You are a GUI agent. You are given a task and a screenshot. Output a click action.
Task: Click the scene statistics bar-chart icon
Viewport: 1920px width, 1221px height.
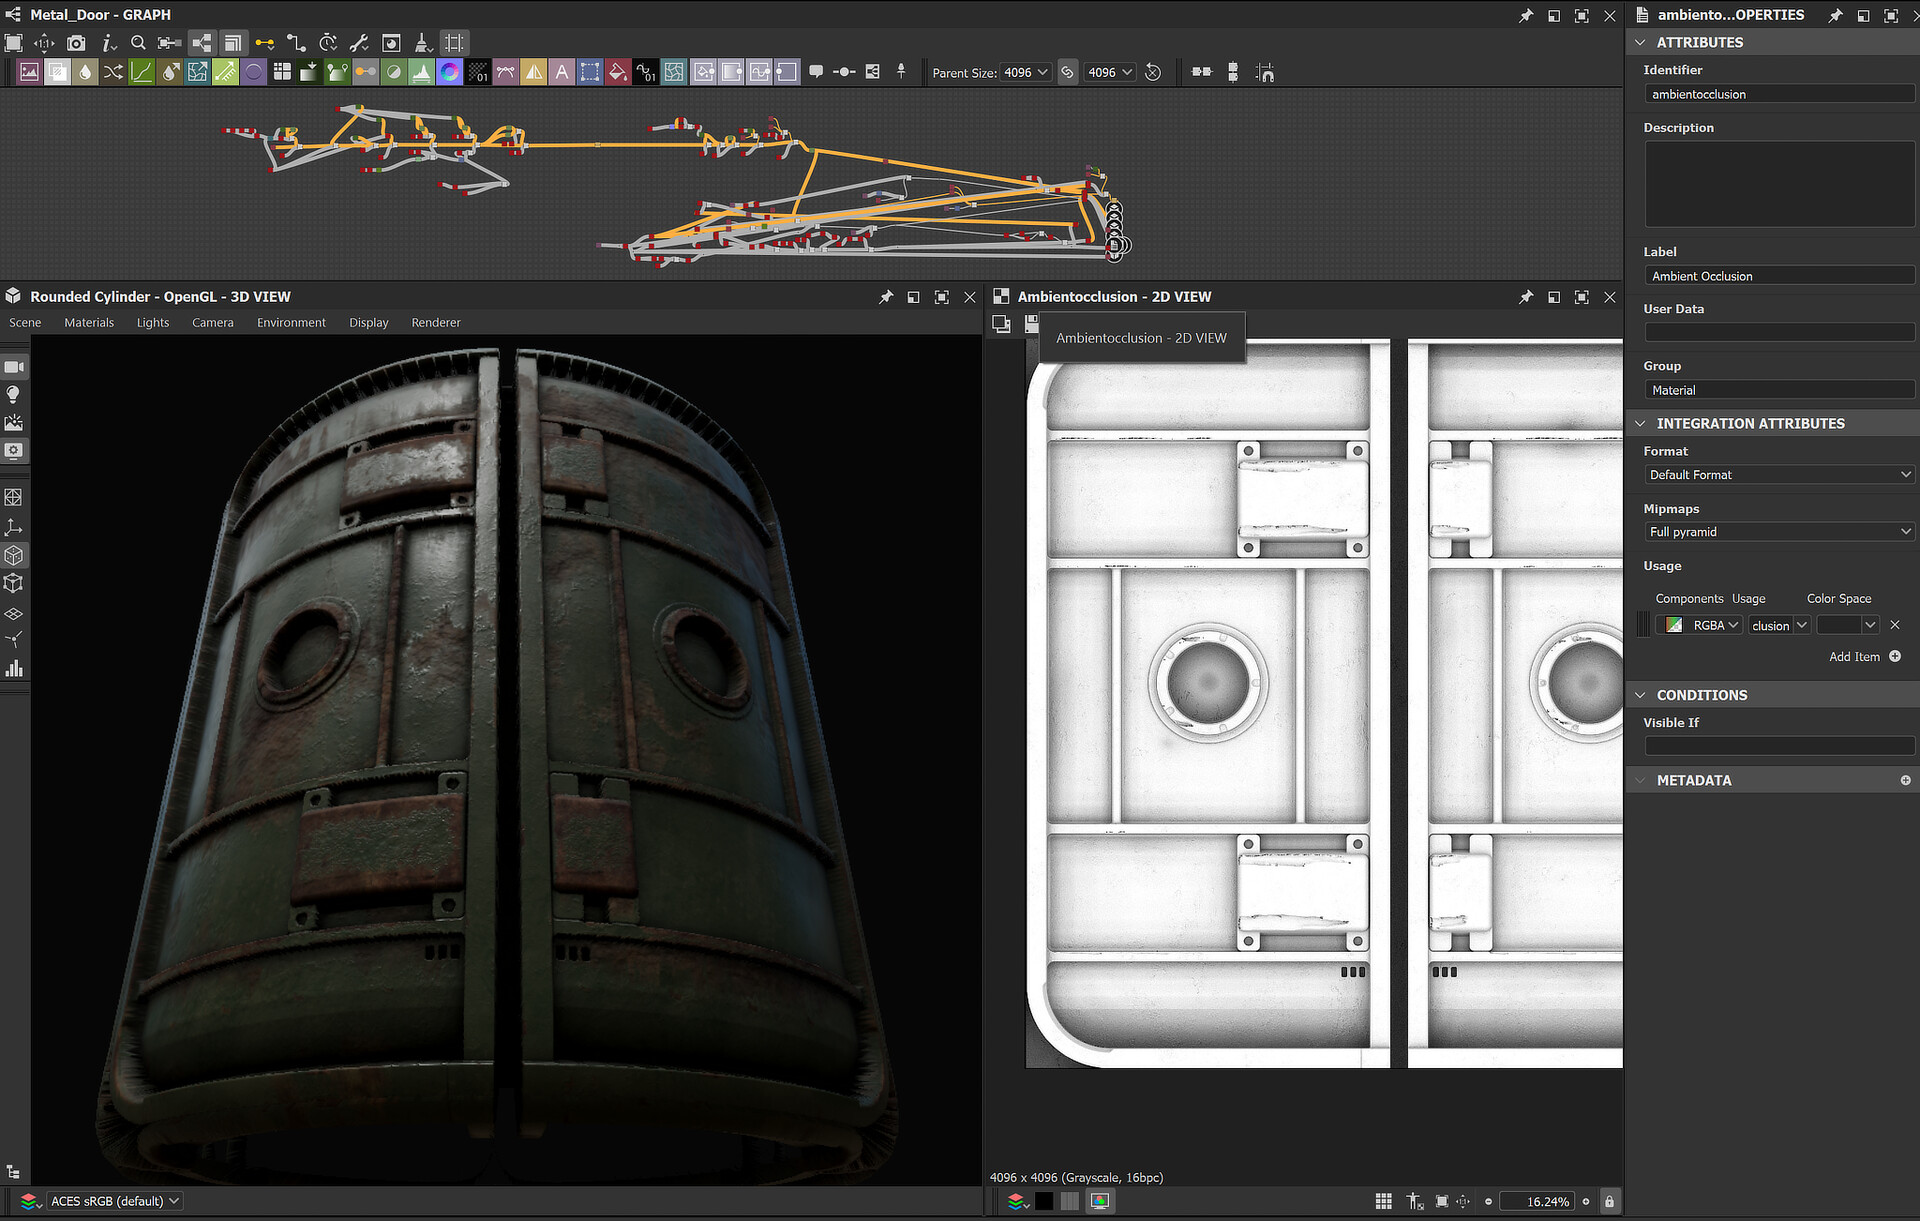point(13,668)
